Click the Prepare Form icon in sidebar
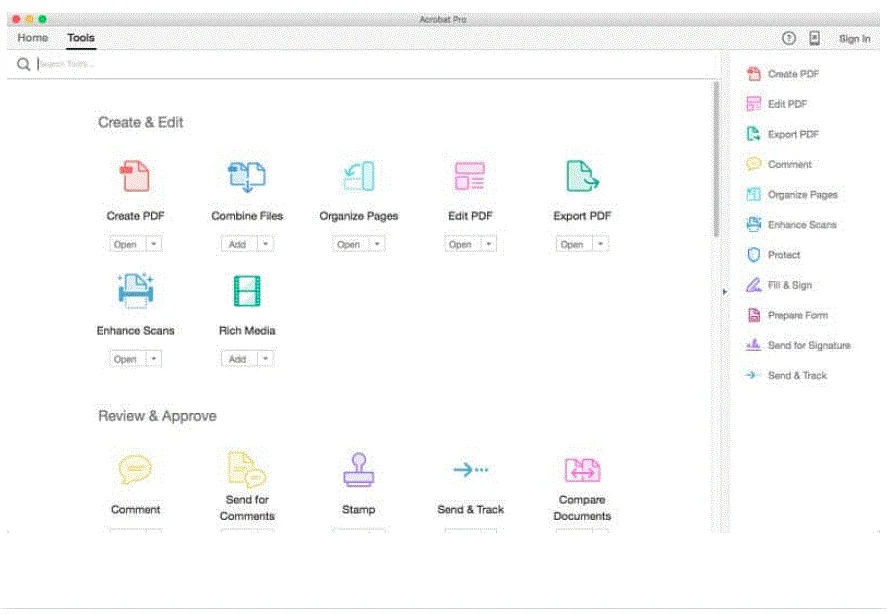This screenshot has width=887, height=614. [x=753, y=315]
